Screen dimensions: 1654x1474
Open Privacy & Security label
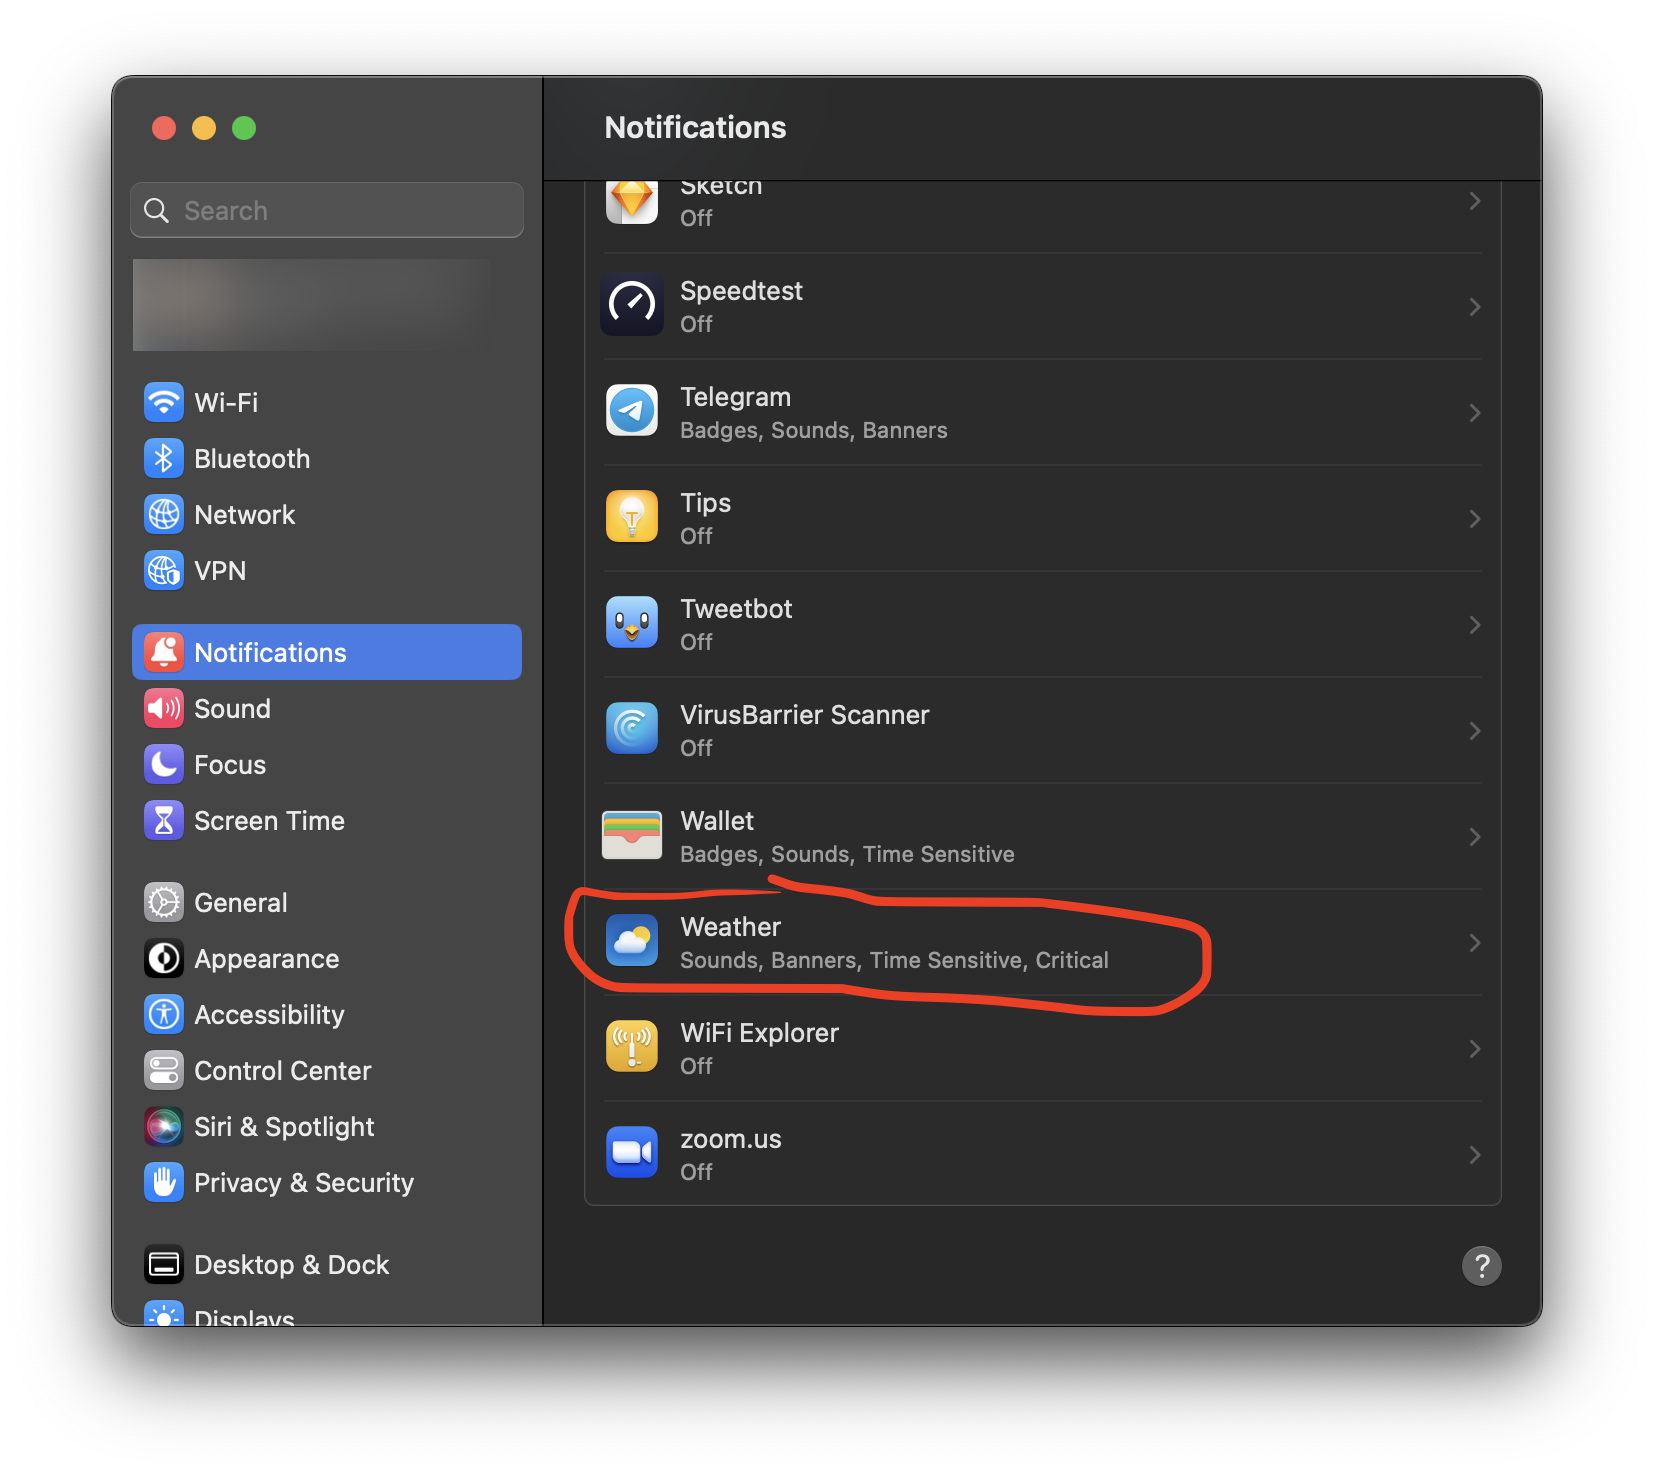coord(304,1182)
